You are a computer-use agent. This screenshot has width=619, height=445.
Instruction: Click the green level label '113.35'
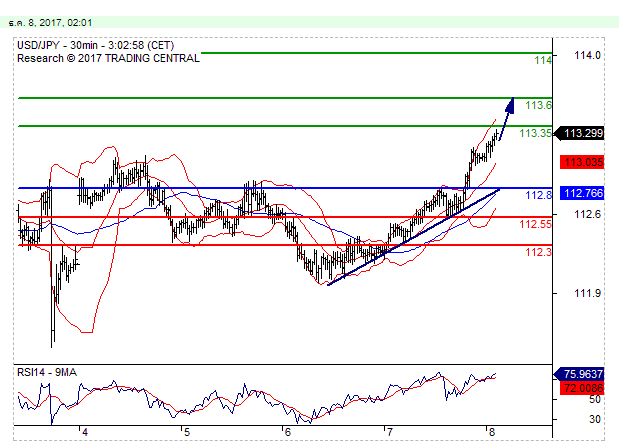[535, 133]
